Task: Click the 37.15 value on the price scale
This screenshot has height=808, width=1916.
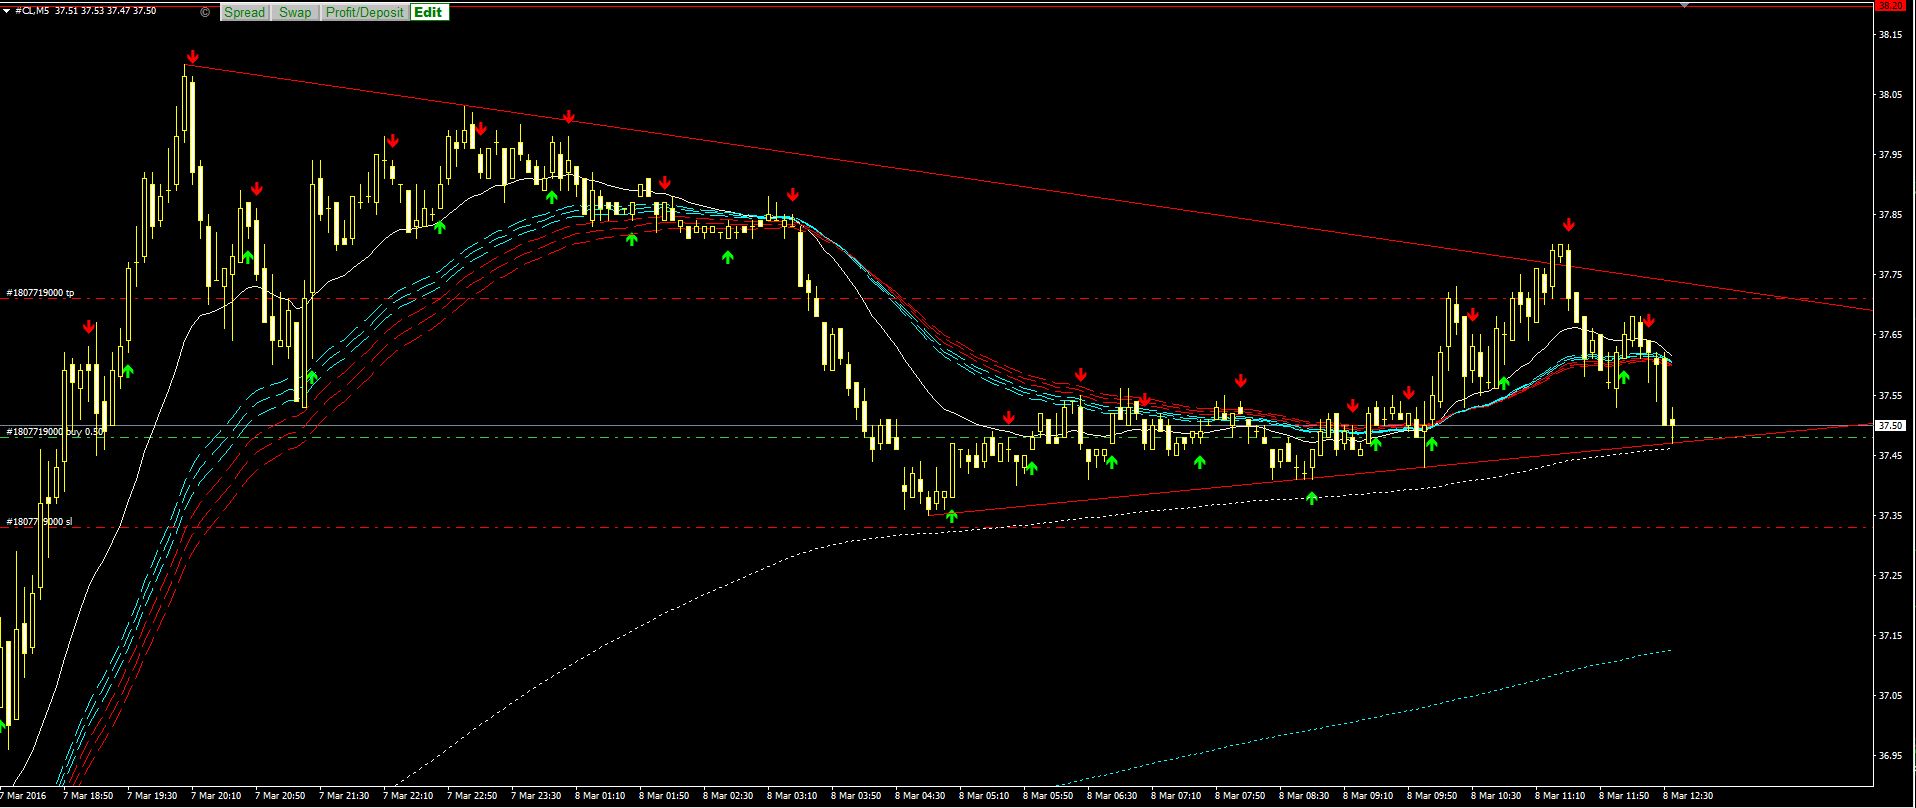Action: (x=1890, y=636)
